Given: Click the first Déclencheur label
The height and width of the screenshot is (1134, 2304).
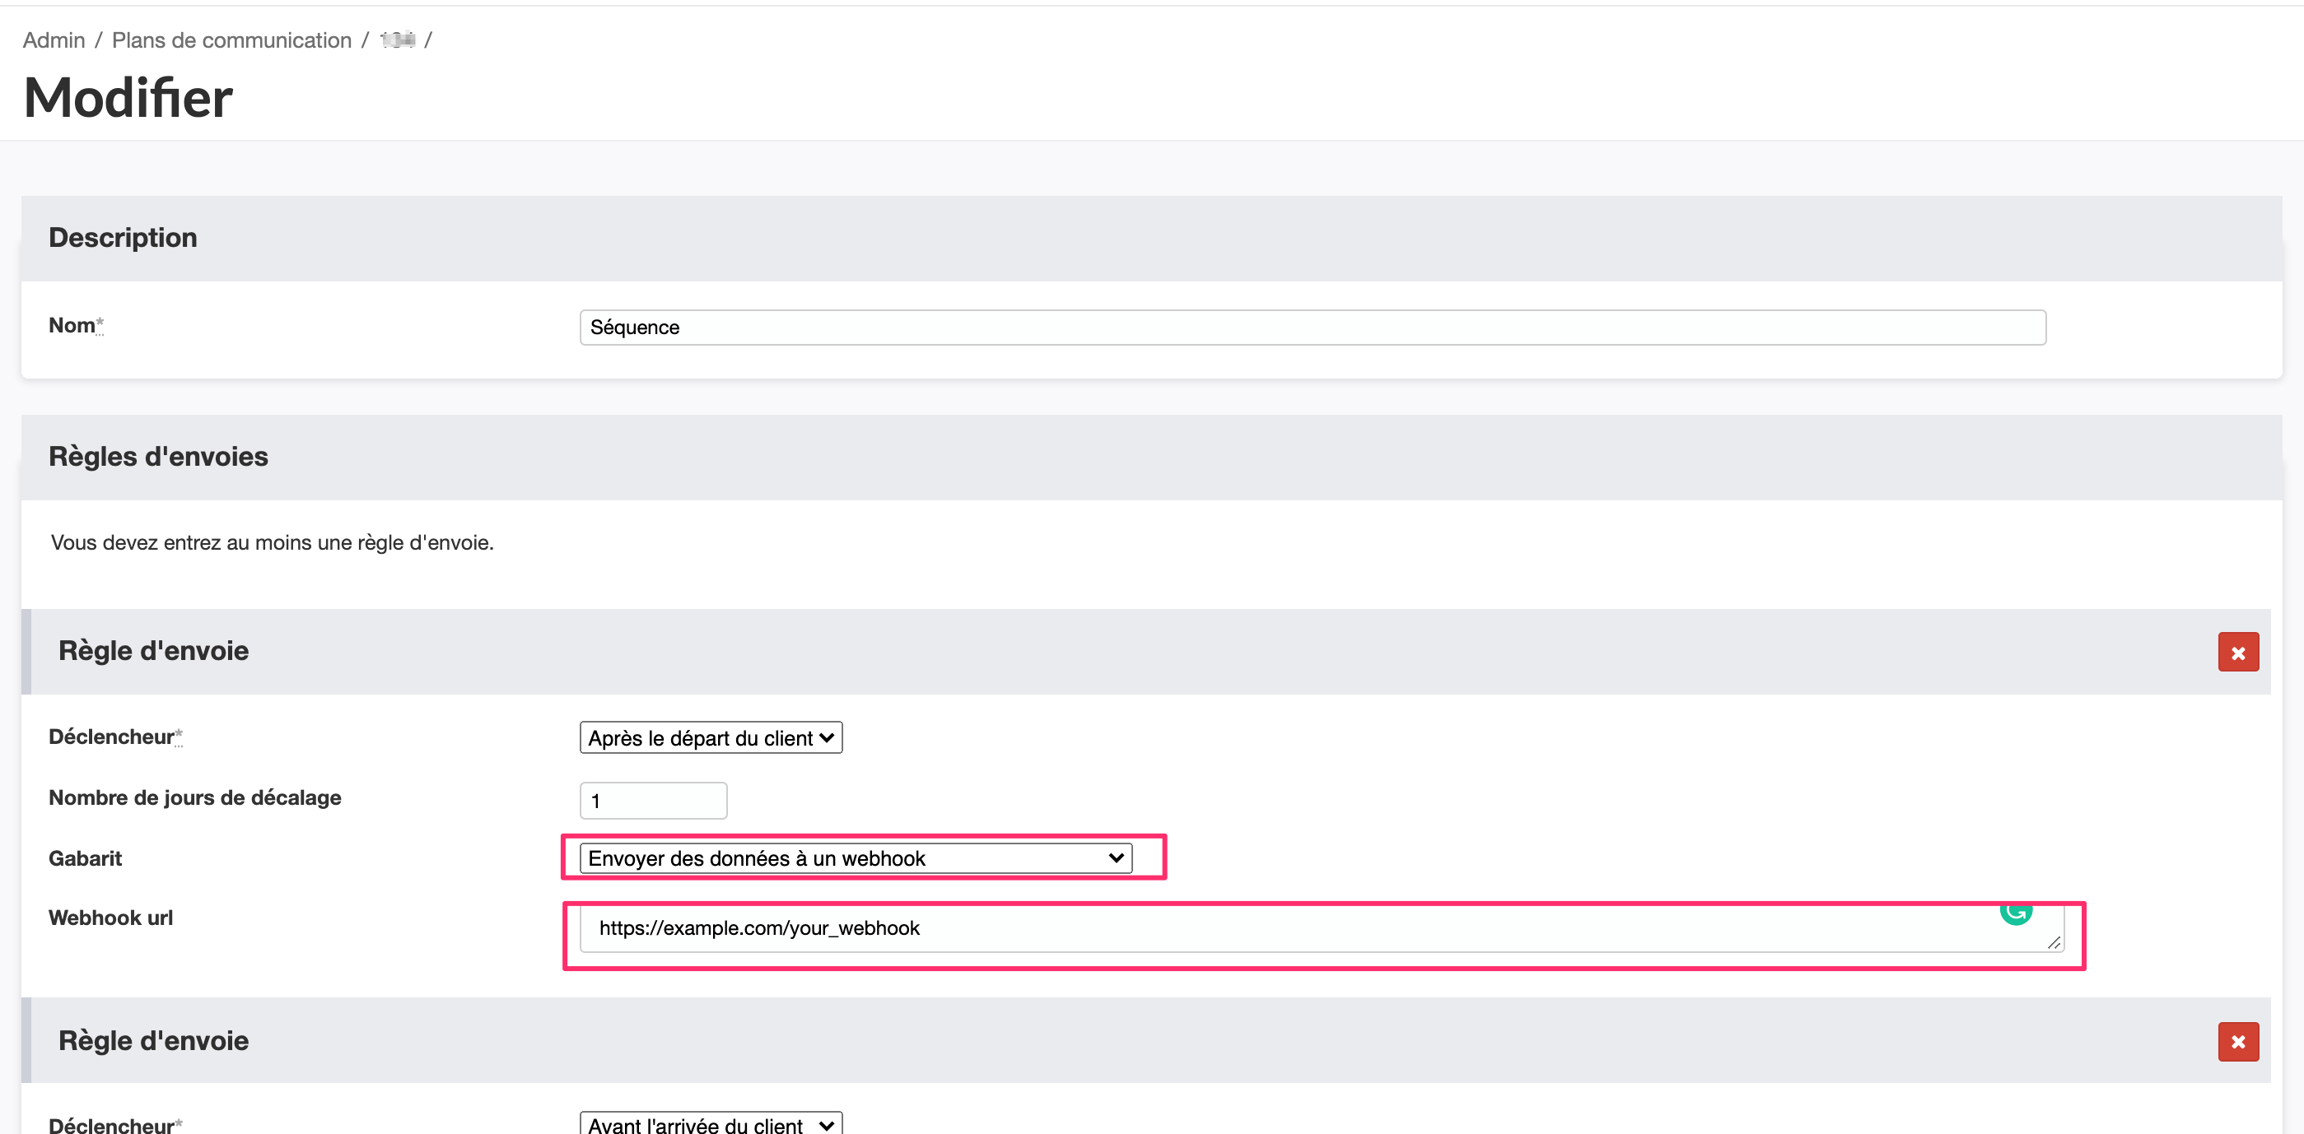Looking at the screenshot, I should tap(112, 737).
